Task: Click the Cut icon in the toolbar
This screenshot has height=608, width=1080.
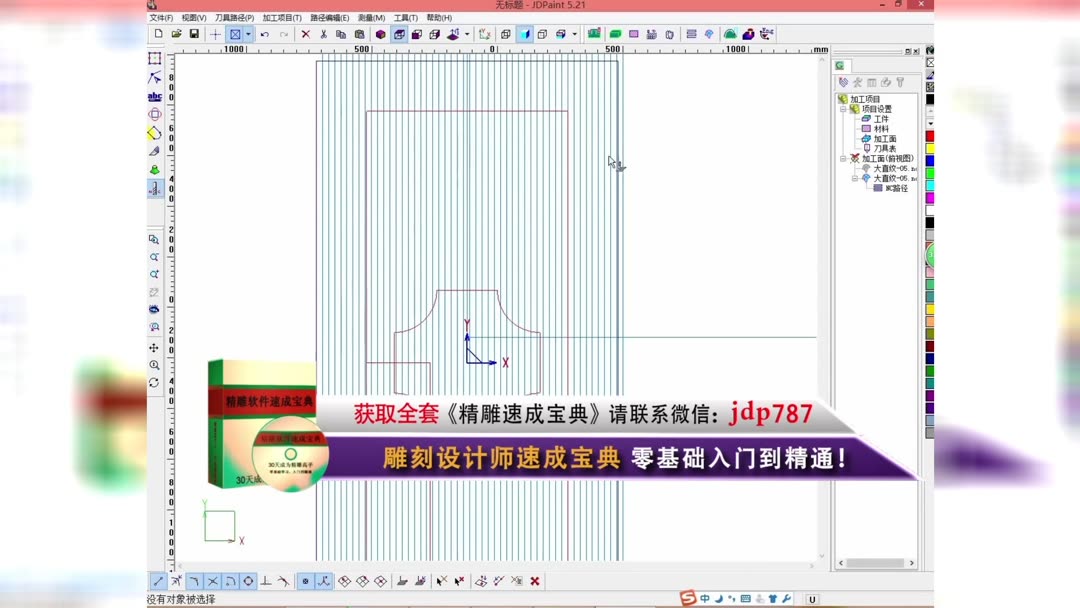Action: coord(323,33)
